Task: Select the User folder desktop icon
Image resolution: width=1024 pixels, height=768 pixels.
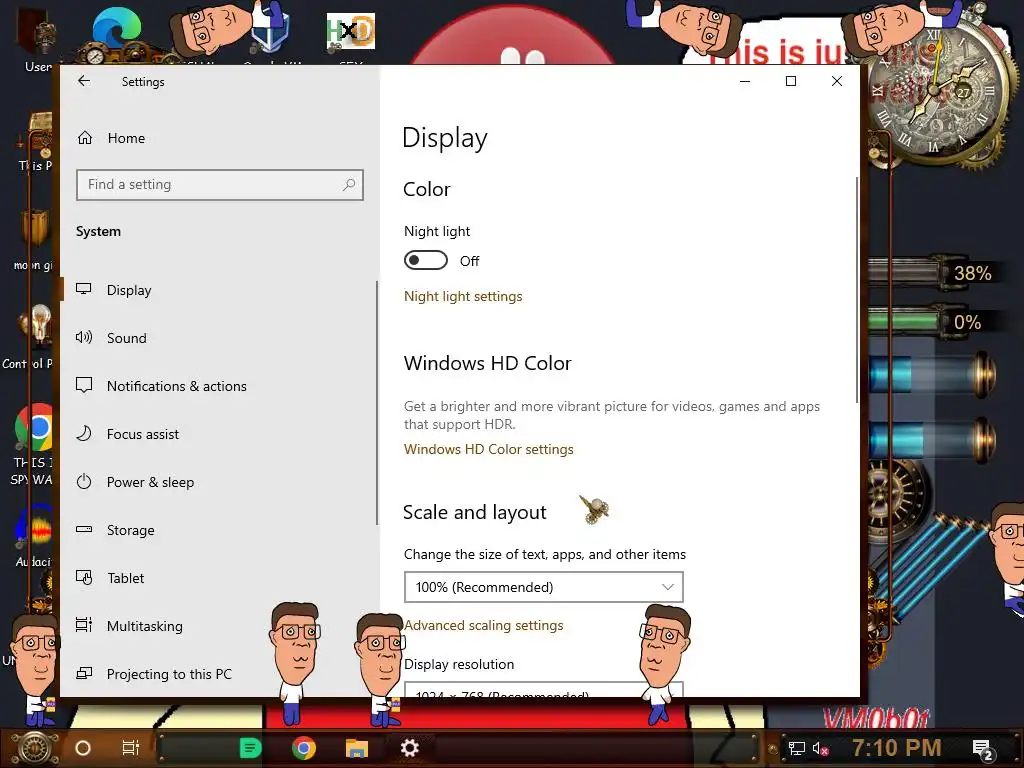Action: tap(38, 39)
